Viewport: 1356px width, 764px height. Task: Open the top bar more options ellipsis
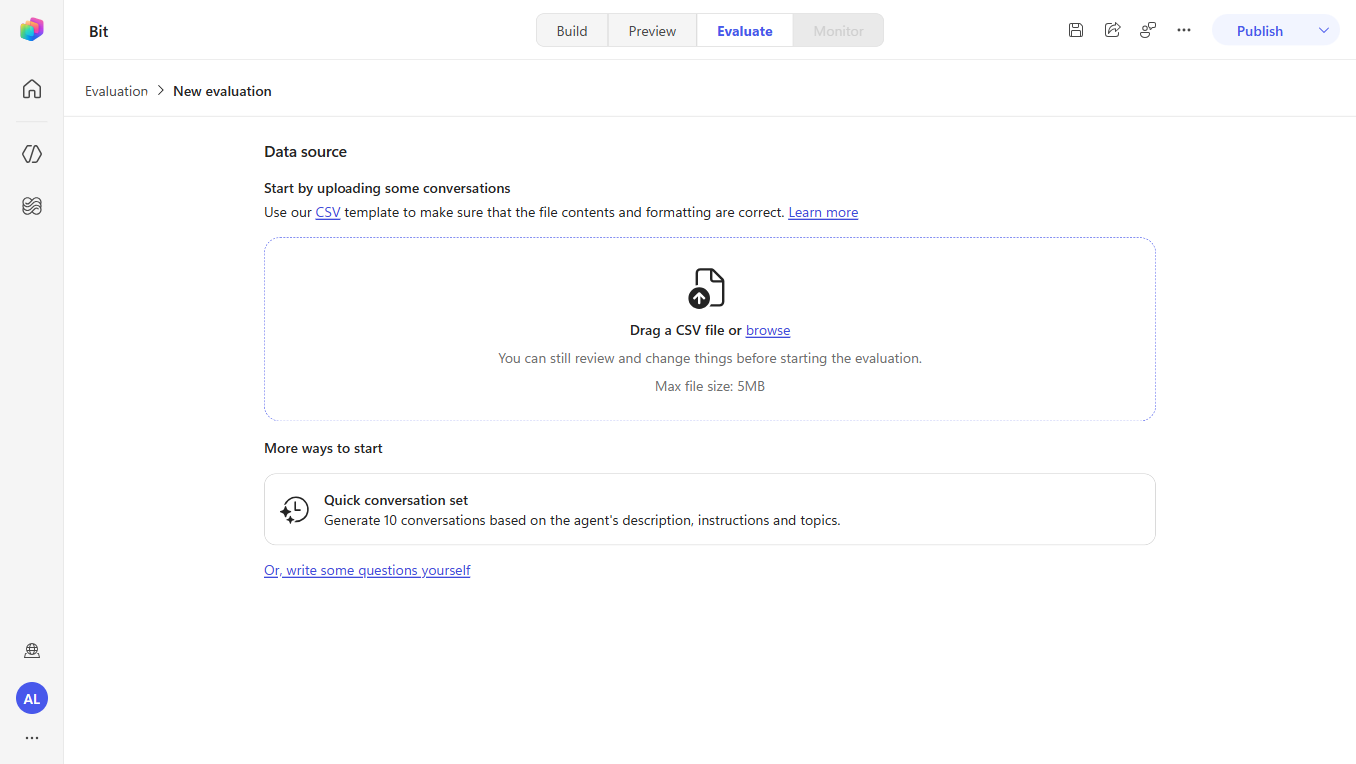click(x=1184, y=30)
